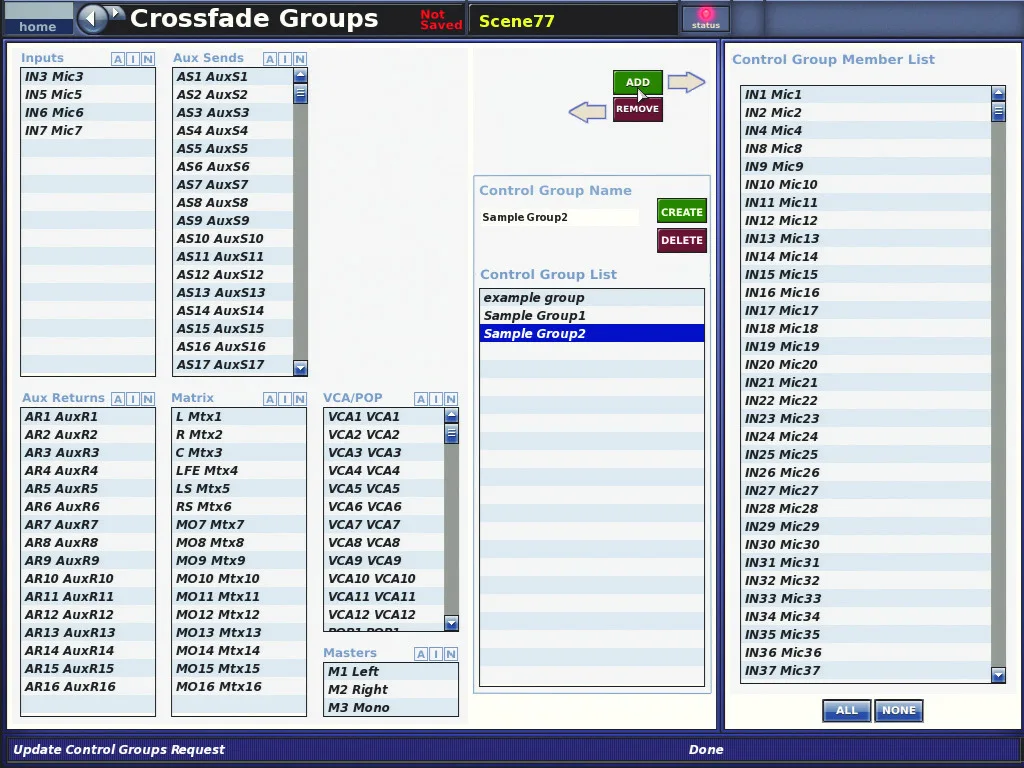Select NONE in member list

pyautogui.click(x=899, y=711)
